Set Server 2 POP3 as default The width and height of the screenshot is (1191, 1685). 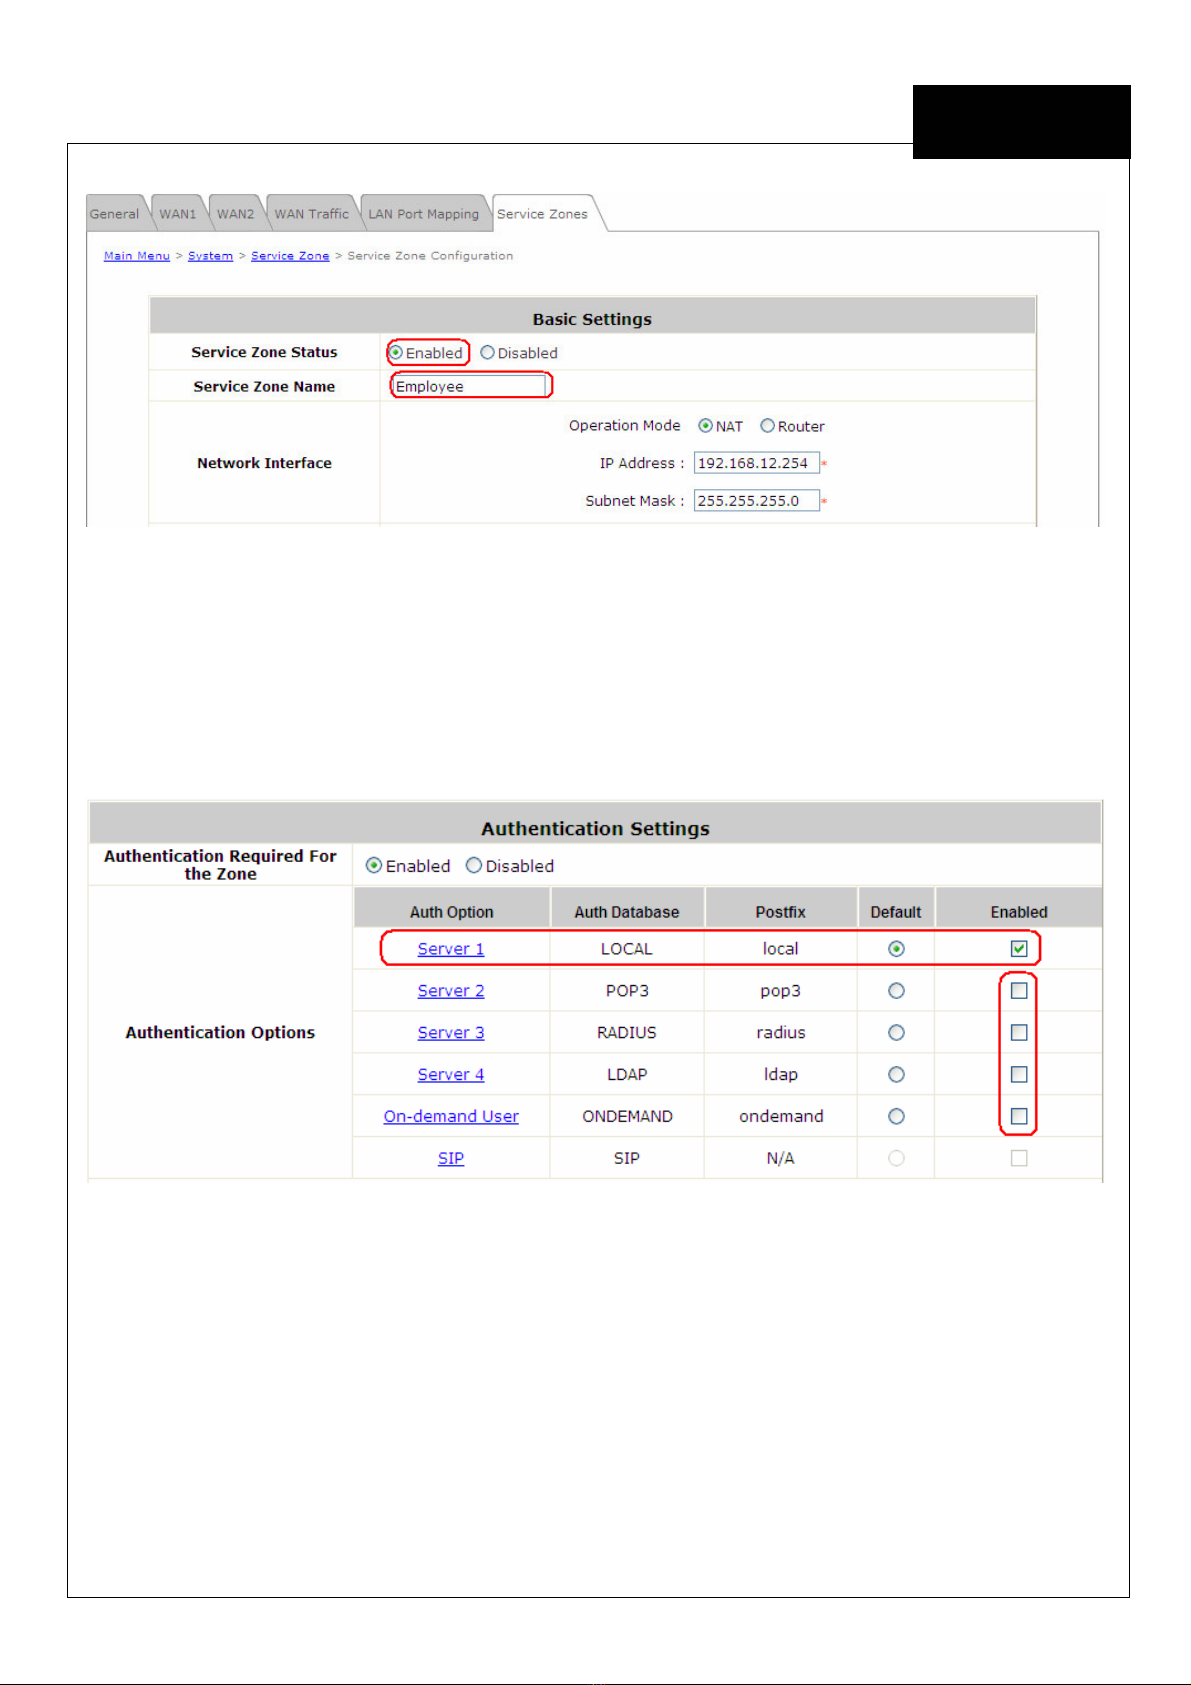pos(896,991)
